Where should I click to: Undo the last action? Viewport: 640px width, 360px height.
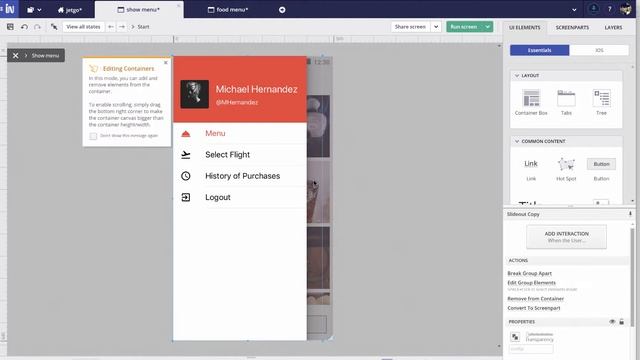[24, 27]
